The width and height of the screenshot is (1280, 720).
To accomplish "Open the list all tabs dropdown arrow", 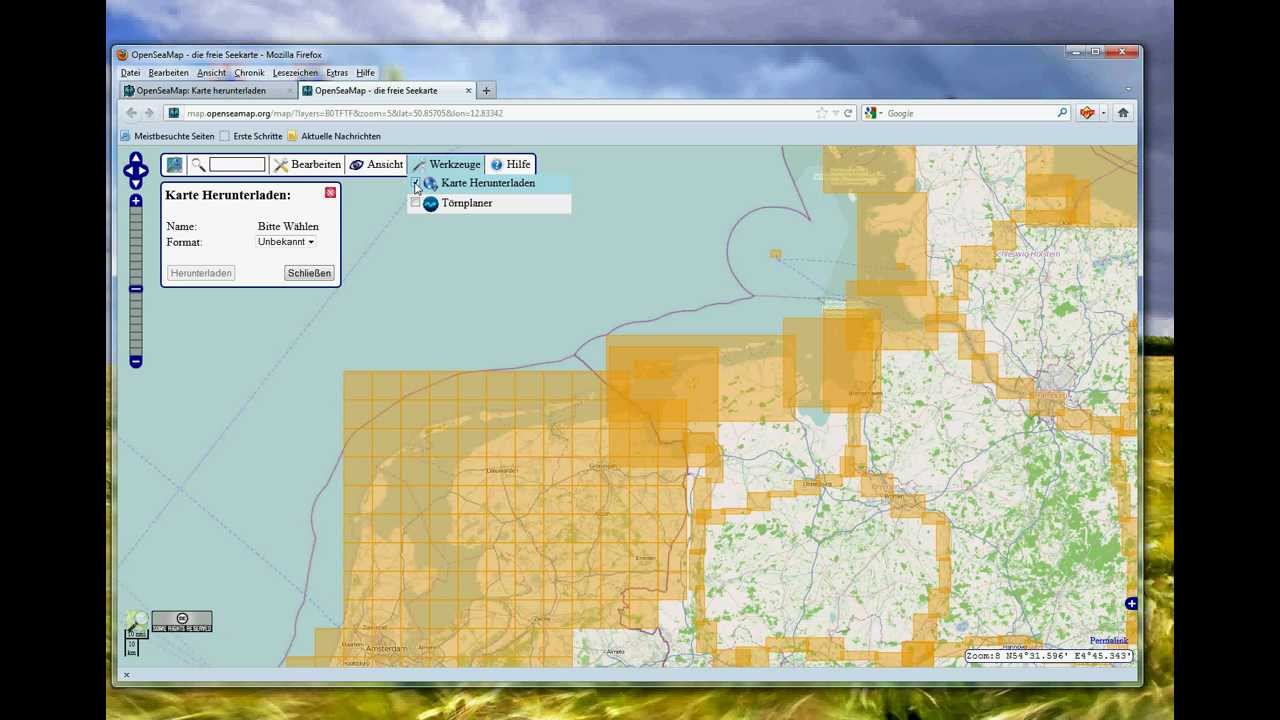I will (x=1128, y=90).
